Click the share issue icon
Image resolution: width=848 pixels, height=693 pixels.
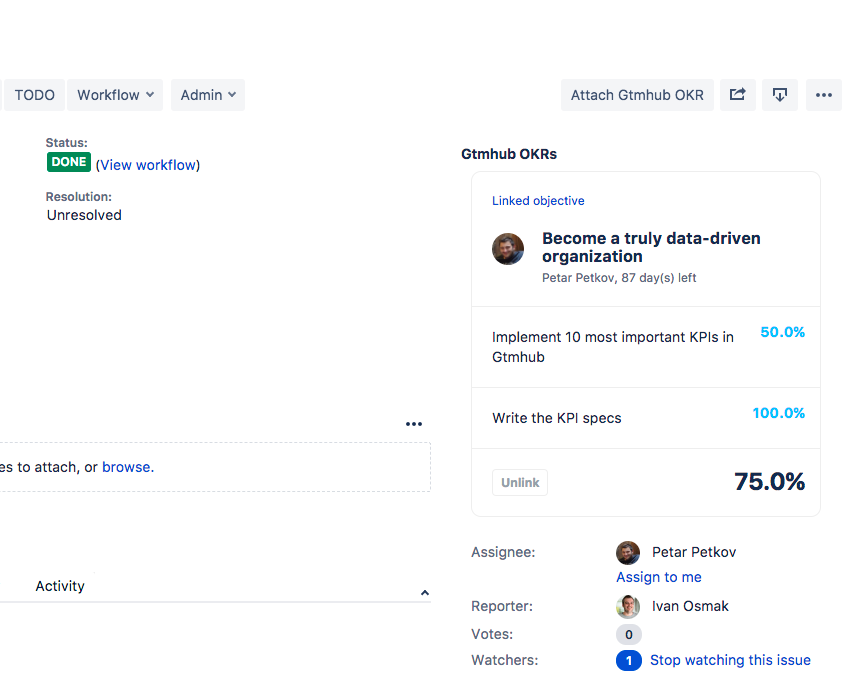(738, 95)
